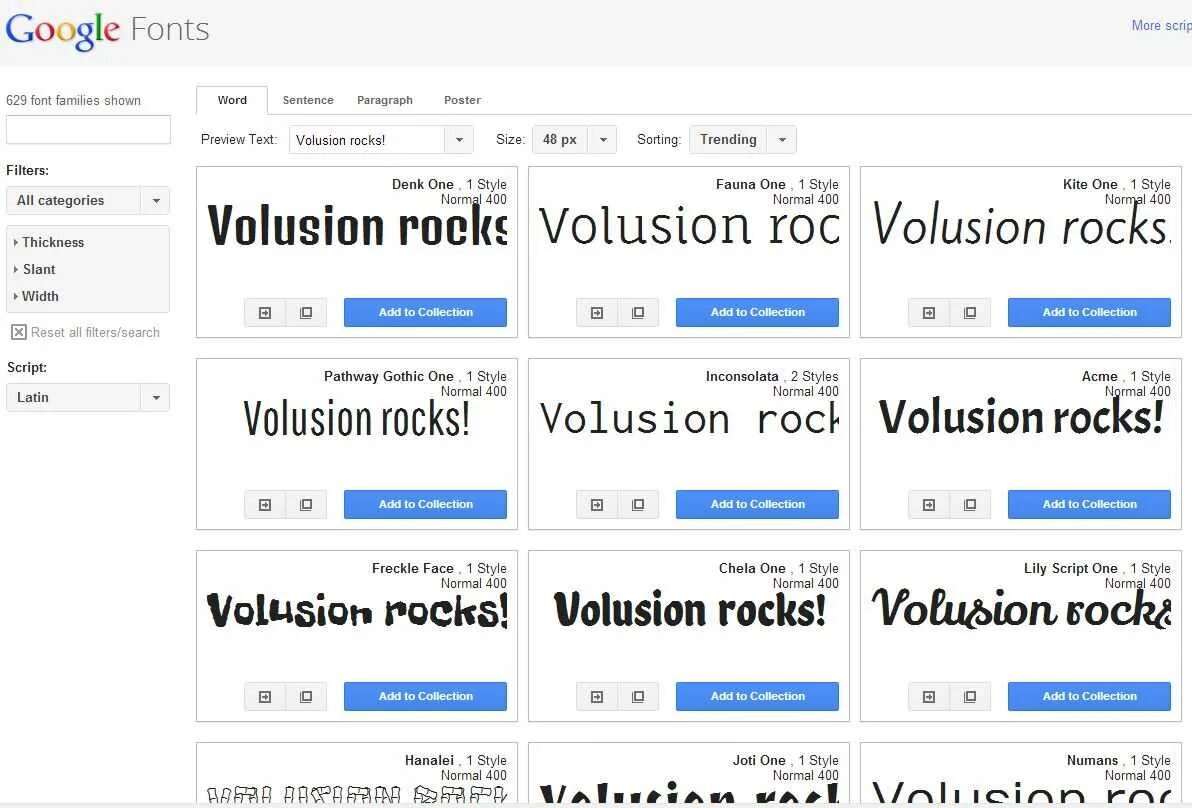Viewport: 1192px width, 808px height.
Task: Click pop-out icon on Denk One card
Action: tap(306, 312)
